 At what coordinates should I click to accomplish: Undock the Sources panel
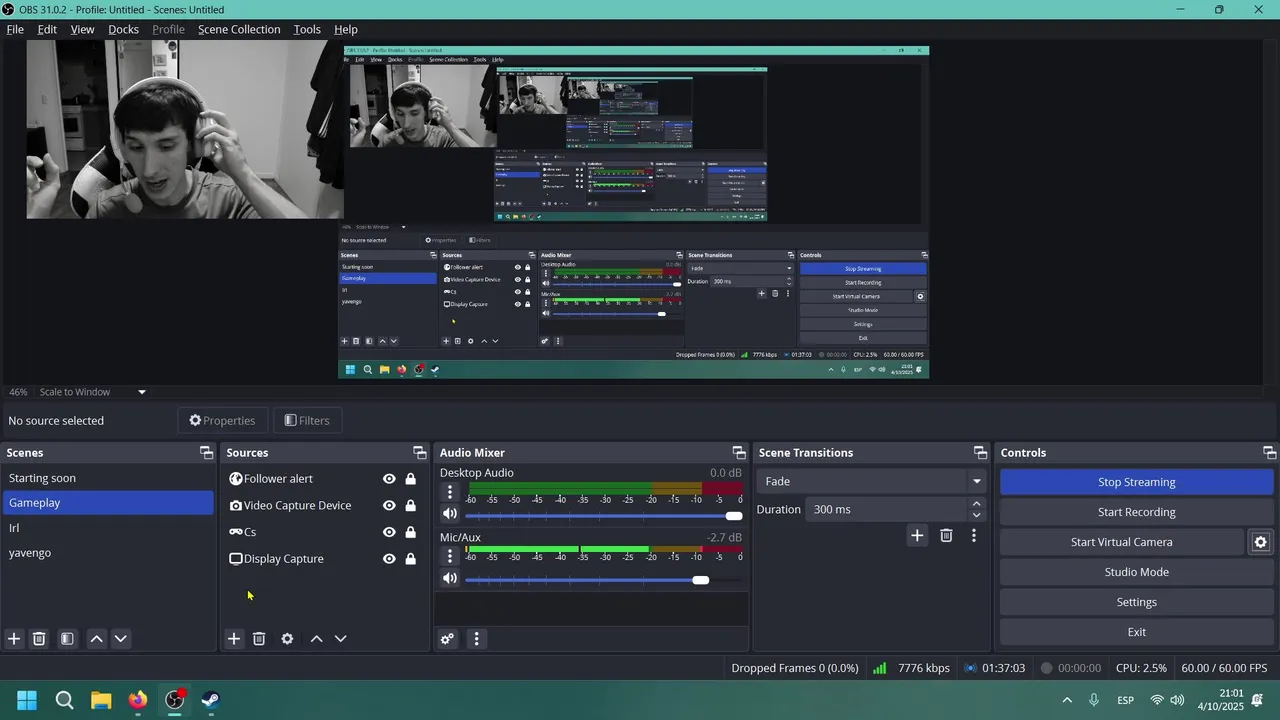coord(420,452)
